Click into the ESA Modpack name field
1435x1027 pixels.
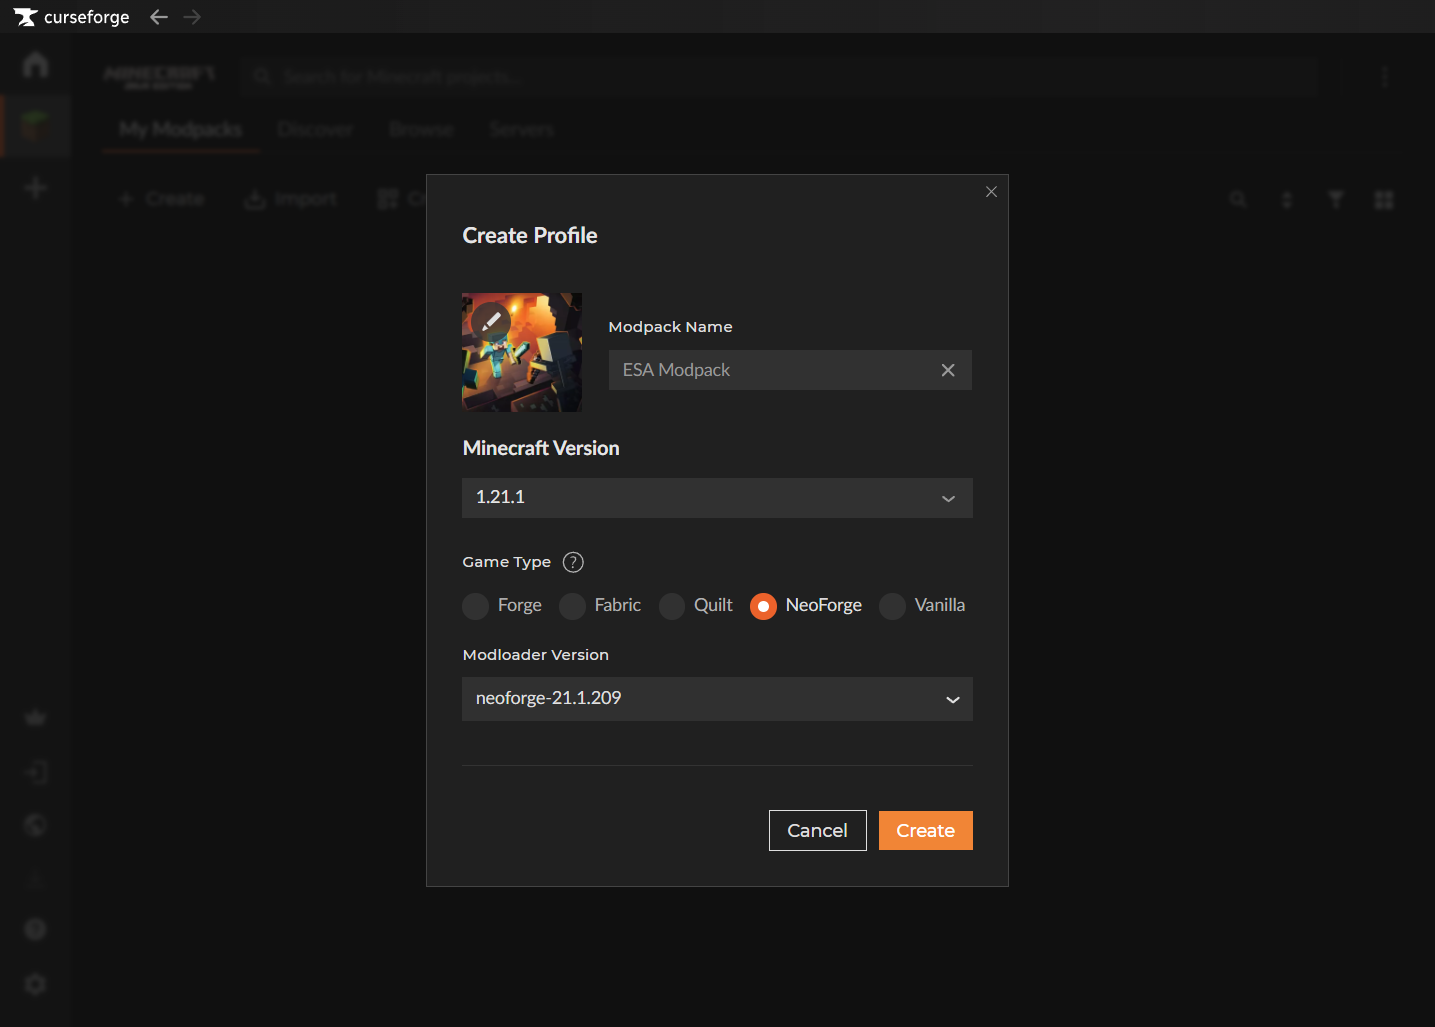(x=770, y=370)
